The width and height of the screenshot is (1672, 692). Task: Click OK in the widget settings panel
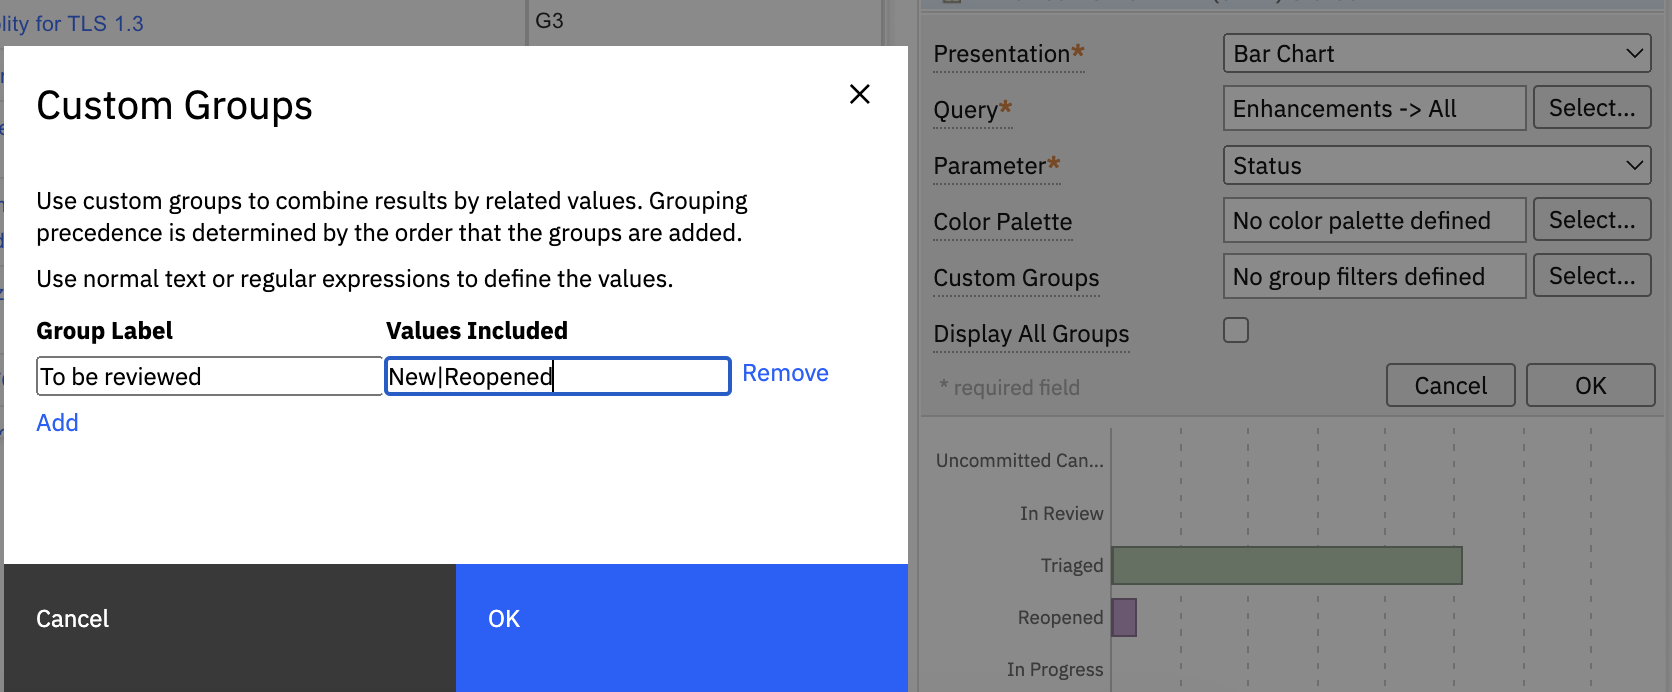(1589, 386)
